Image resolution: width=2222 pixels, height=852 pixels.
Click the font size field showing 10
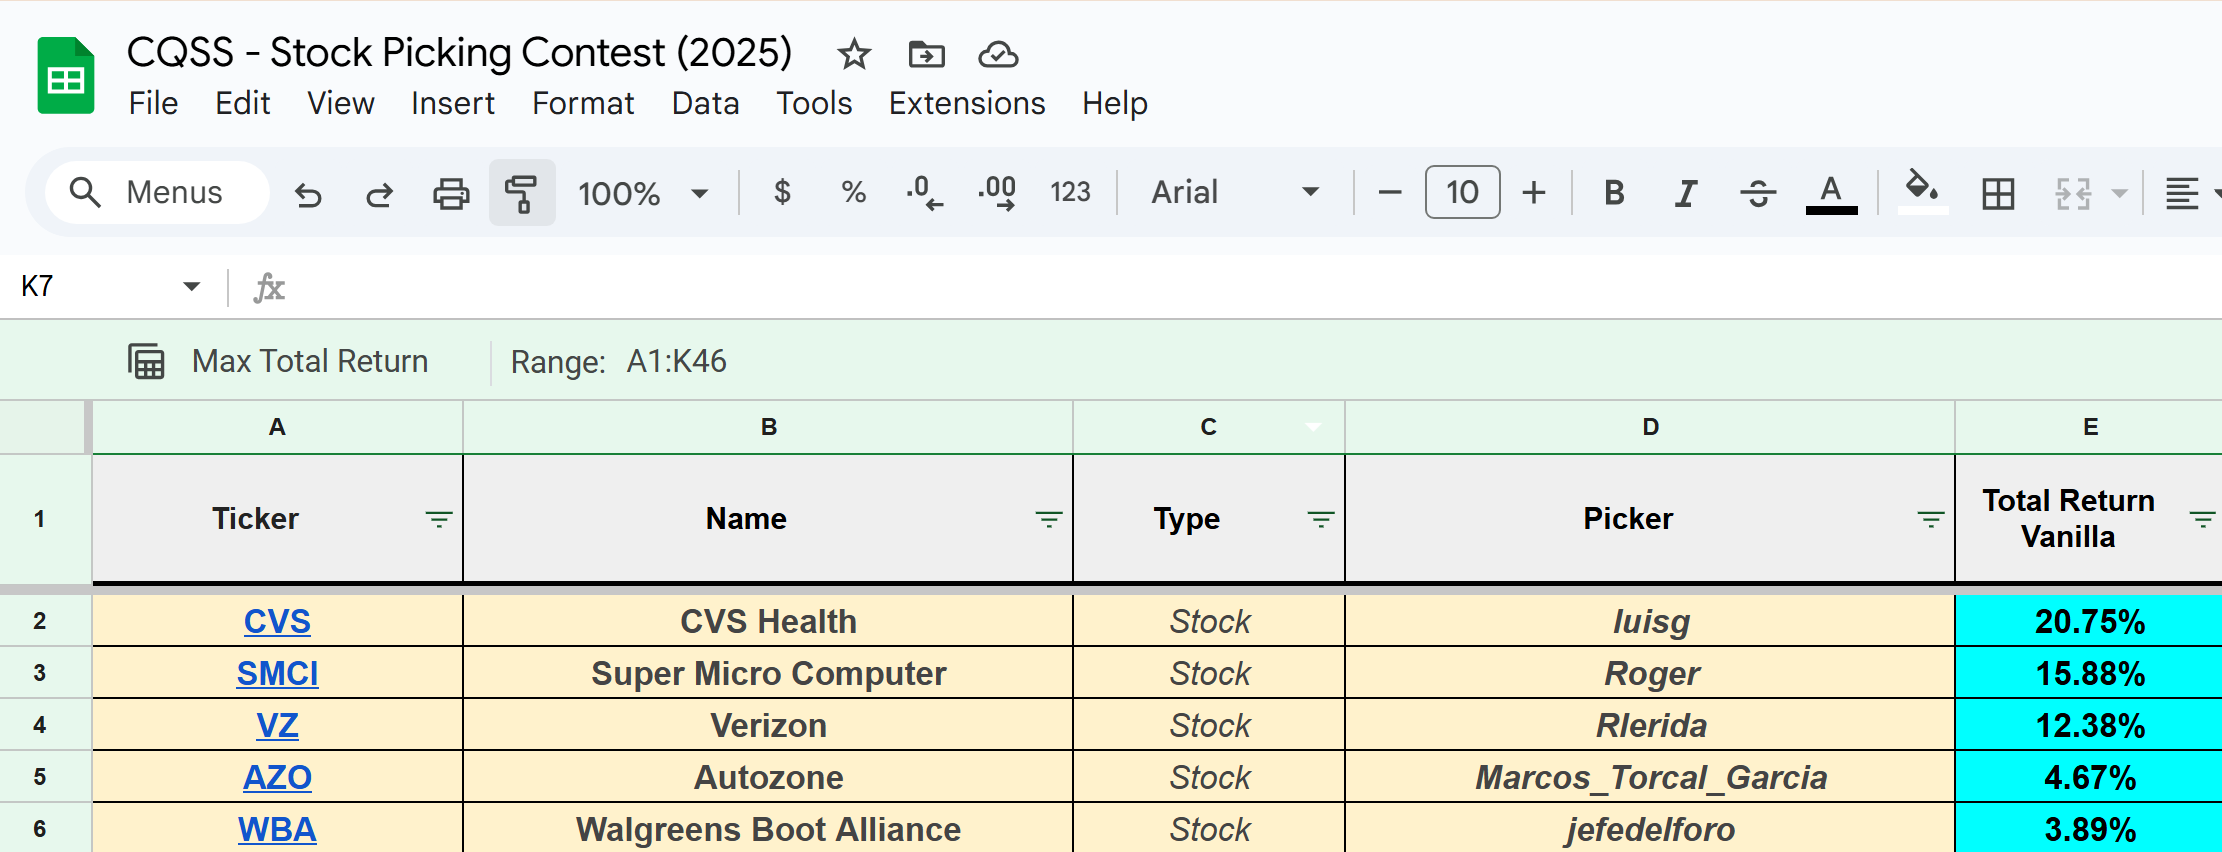tap(1462, 192)
